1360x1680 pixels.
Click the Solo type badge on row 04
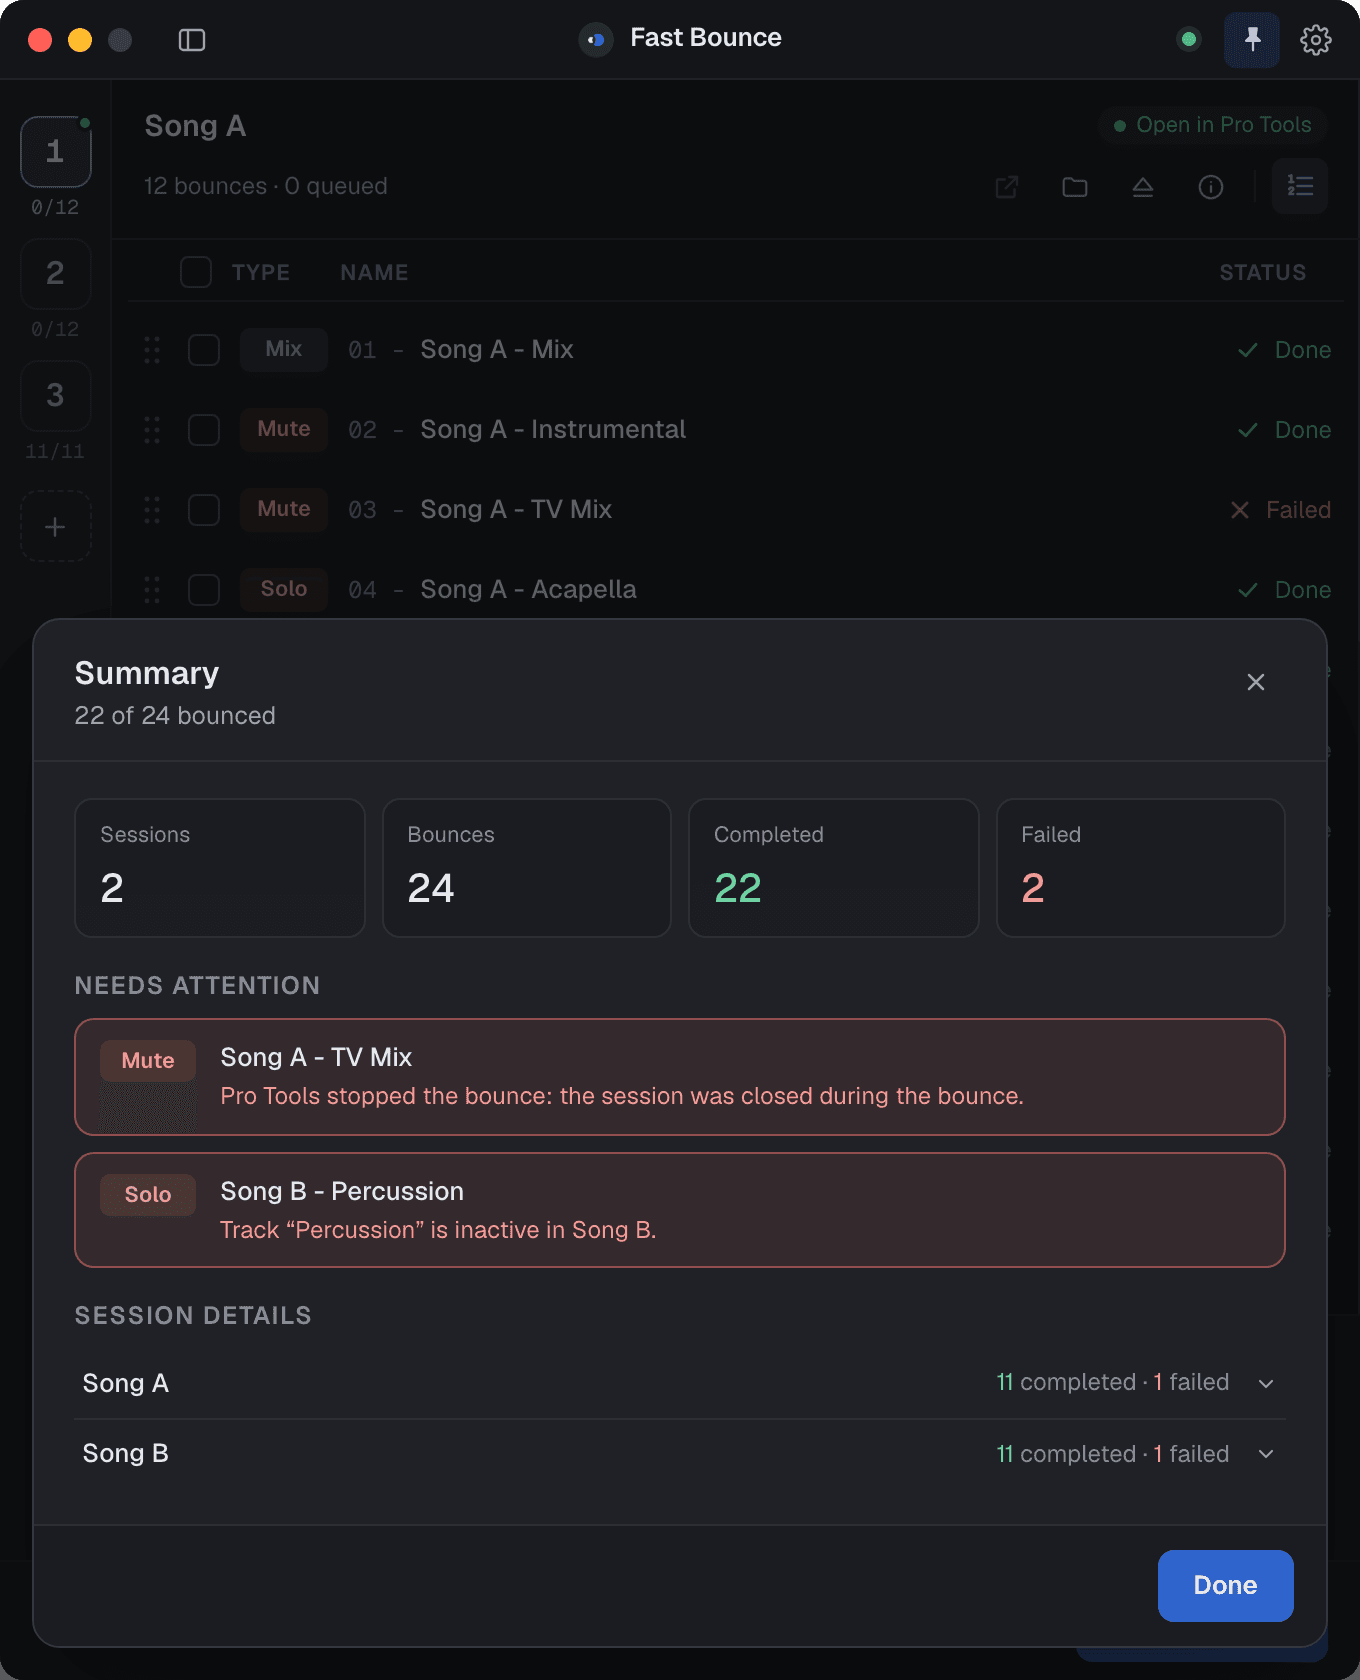(284, 589)
